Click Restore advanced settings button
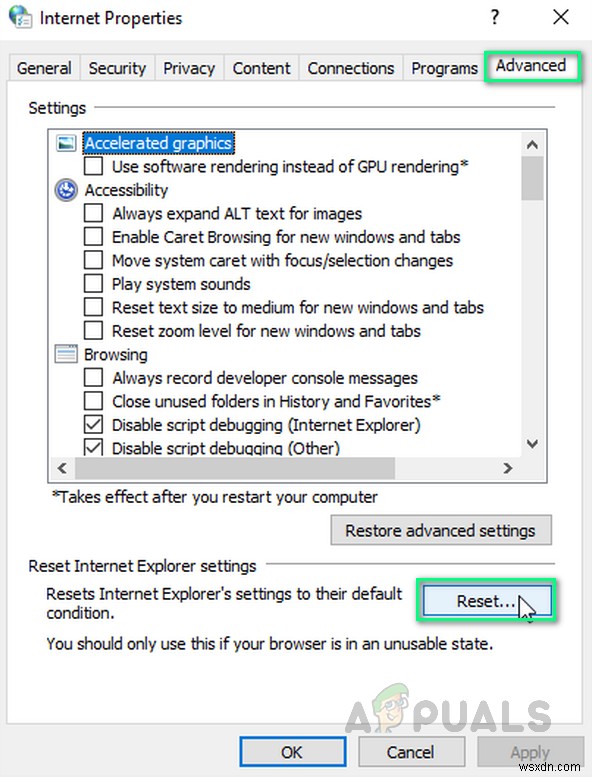This screenshot has width=592, height=777. point(441,530)
